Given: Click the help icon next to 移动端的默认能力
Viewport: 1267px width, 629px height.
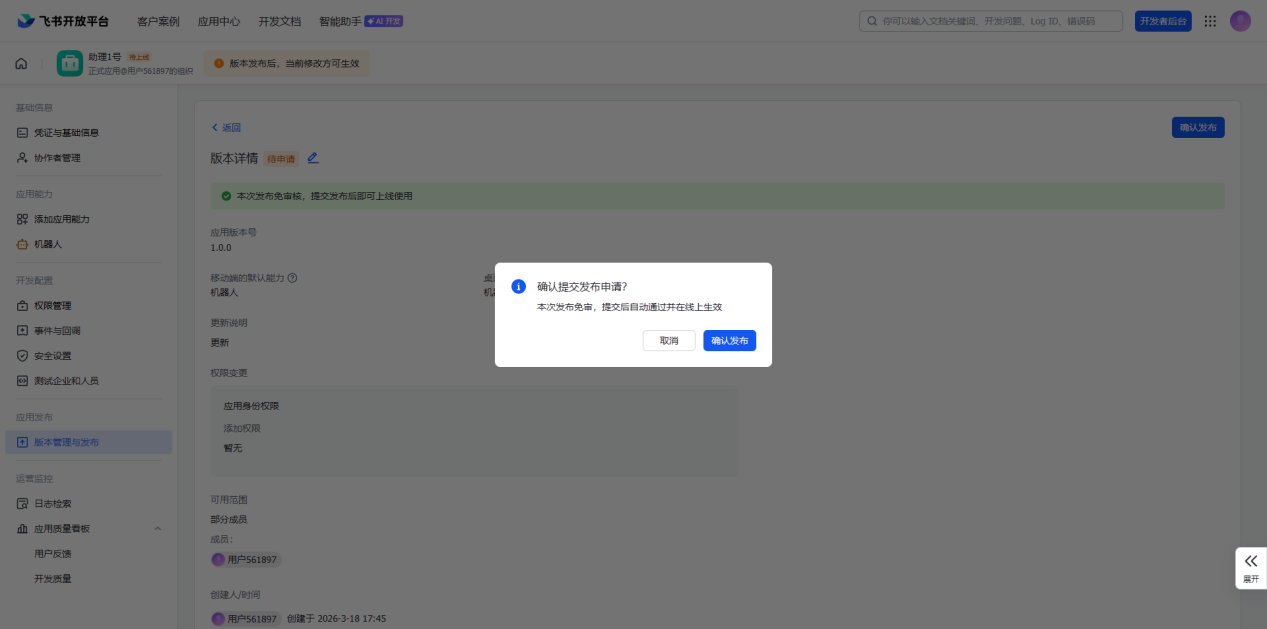Looking at the screenshot, I should 293,278.
